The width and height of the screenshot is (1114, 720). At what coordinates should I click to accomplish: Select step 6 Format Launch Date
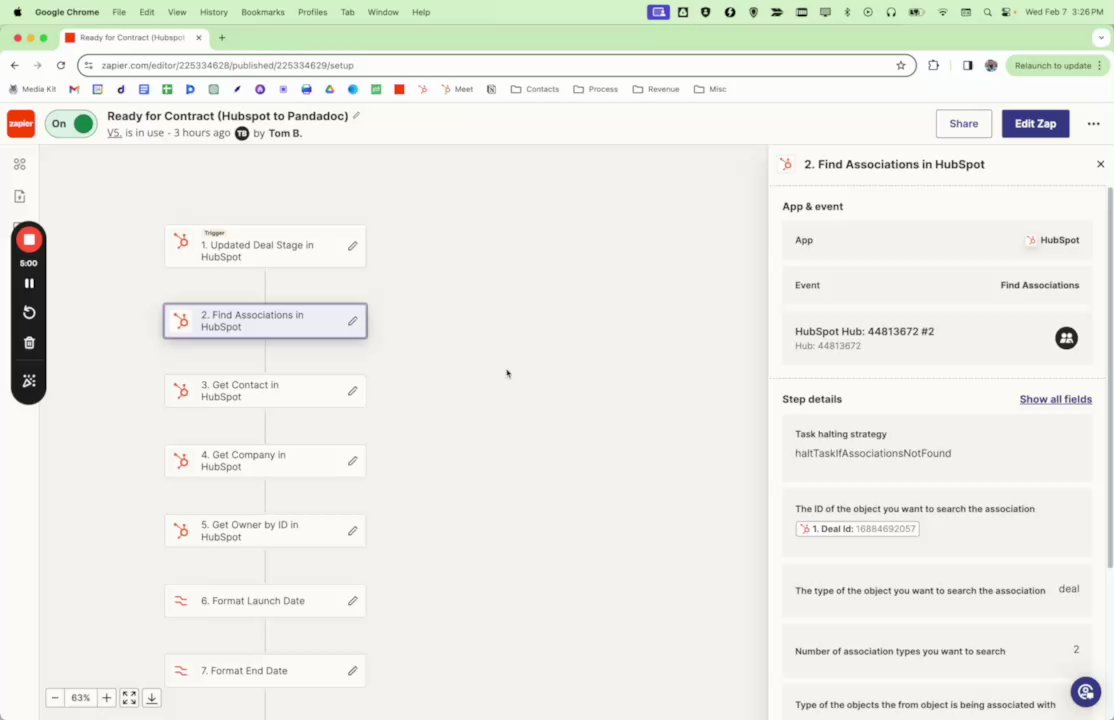point(265,601)
